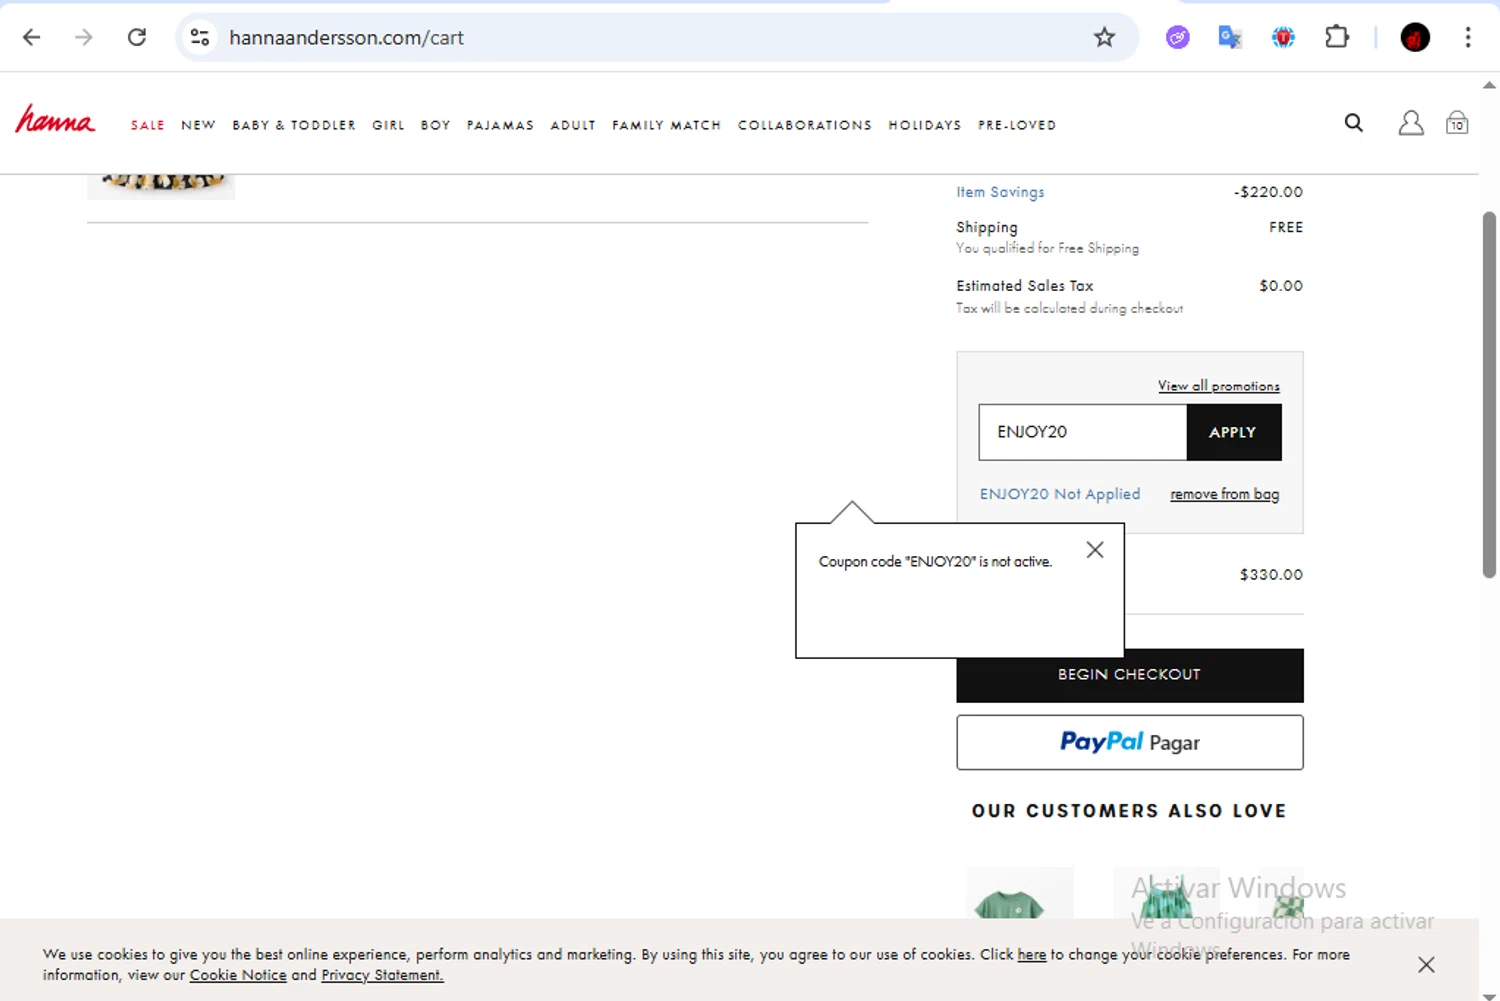Click the ENJOY20 Not Applied message

coord(1060,494)
